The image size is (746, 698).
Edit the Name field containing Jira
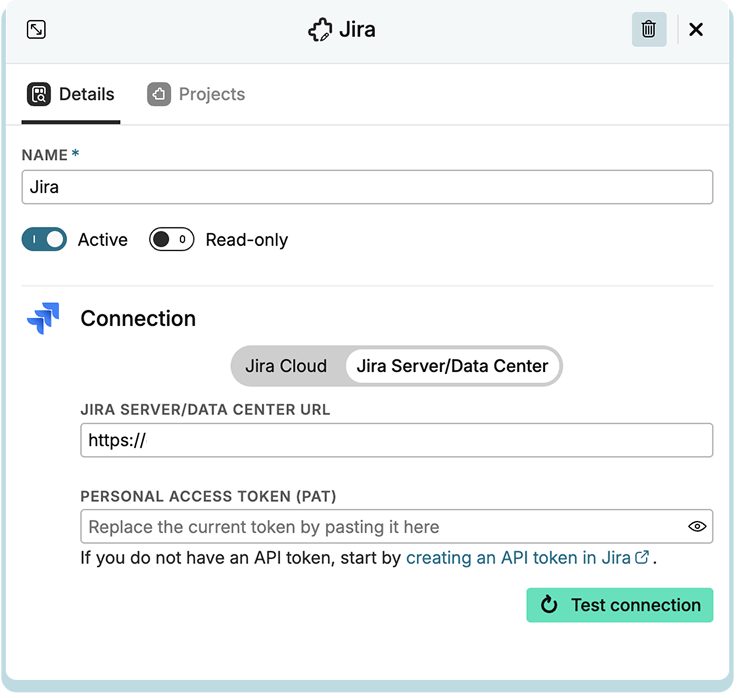(367, 187)
